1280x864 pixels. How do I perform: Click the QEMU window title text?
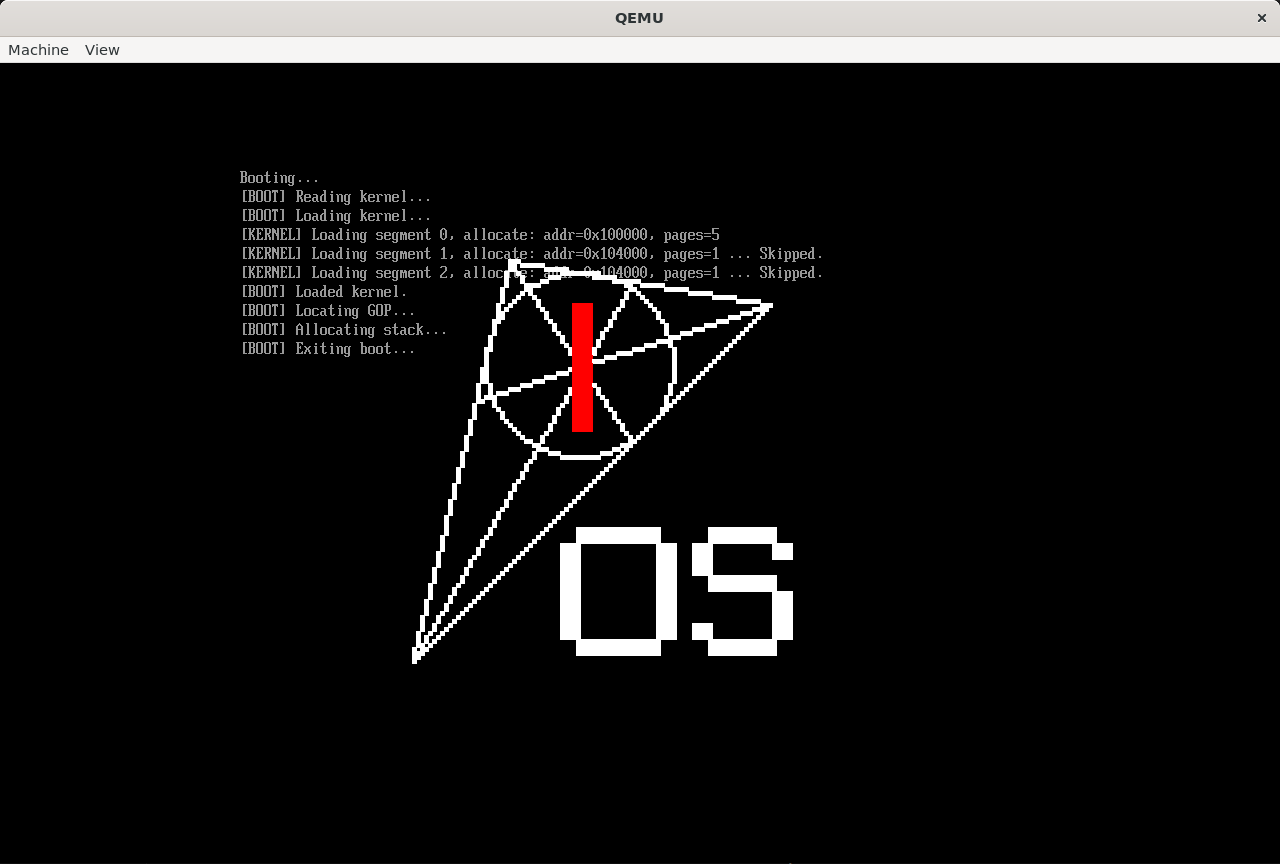click(x=639, y=18)
